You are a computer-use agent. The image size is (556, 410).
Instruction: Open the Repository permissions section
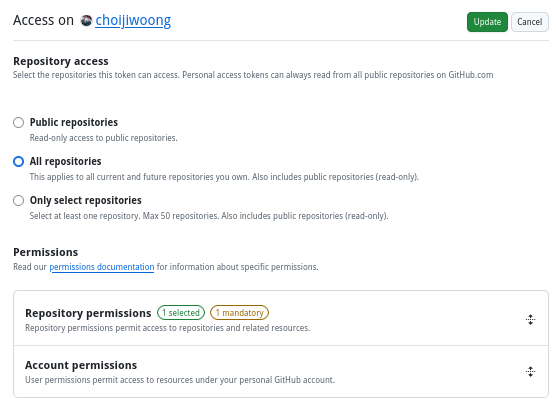(281, 318)
